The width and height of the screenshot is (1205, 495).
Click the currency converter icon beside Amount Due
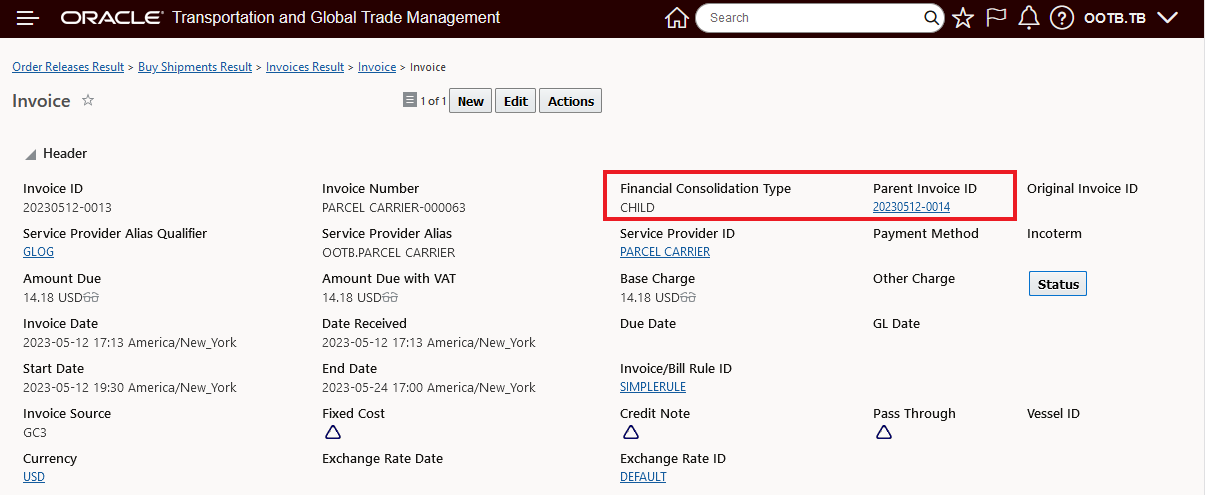click(x=93, y=298)
